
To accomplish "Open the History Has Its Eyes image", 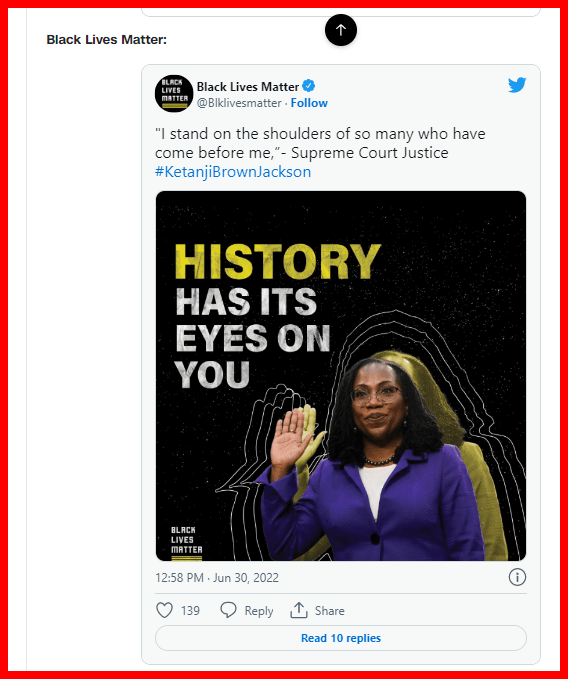I will click(x=341, y=376).
